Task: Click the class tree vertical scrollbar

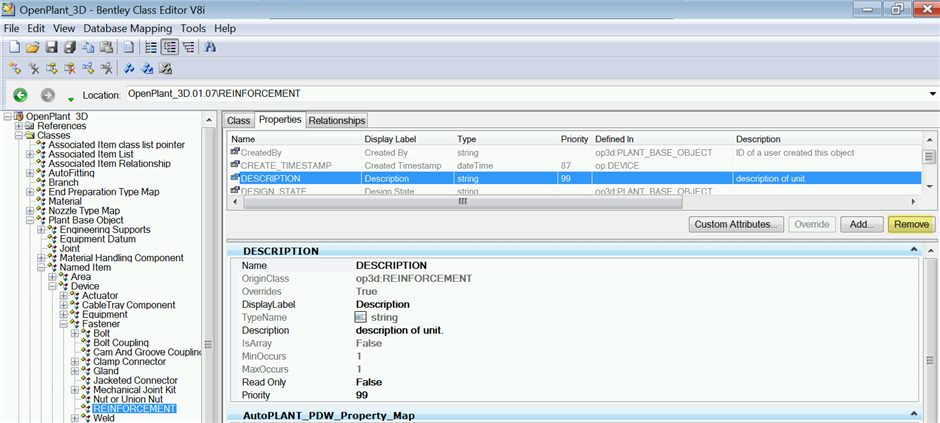Action: (x=208, y=345)
